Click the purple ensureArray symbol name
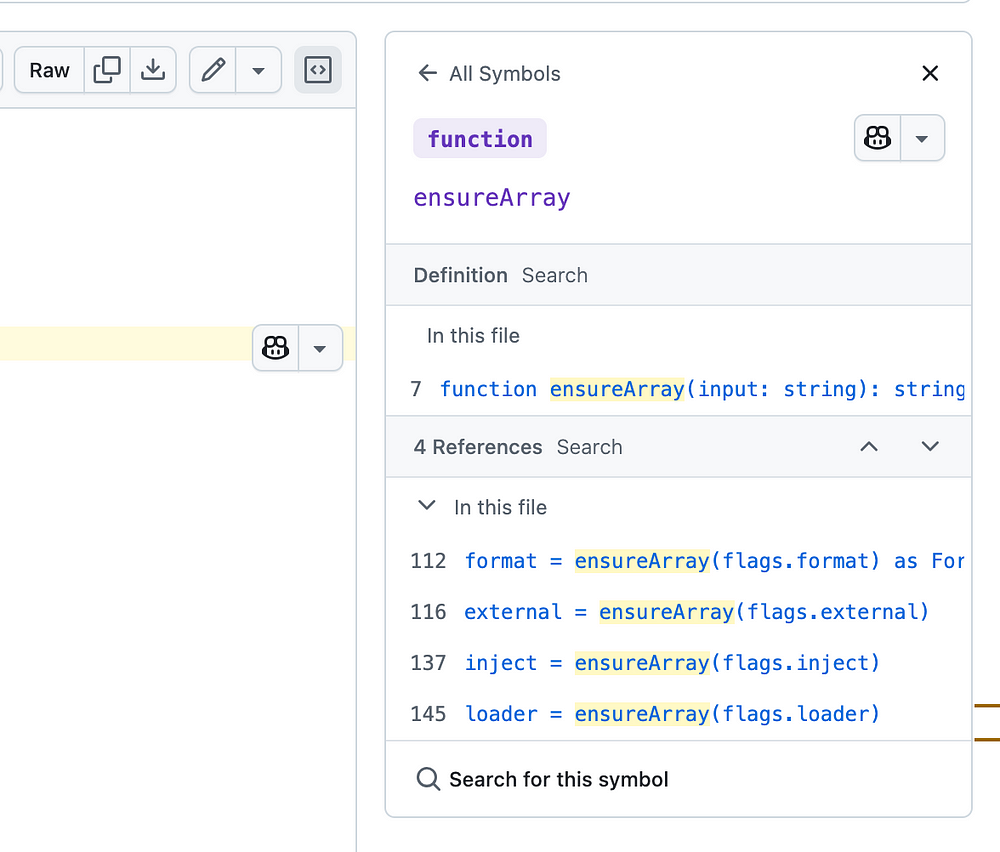This screenshot has height=852, width=1000. tap(492, 198)
